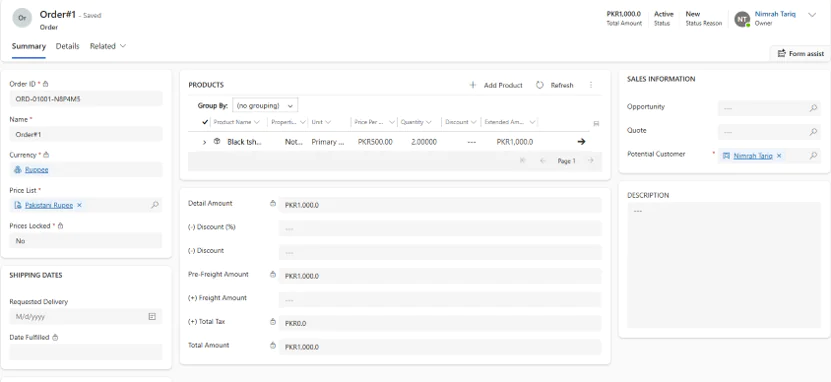831x382 pixels.
Task: Search the Price List lookup
Action: 154,205
